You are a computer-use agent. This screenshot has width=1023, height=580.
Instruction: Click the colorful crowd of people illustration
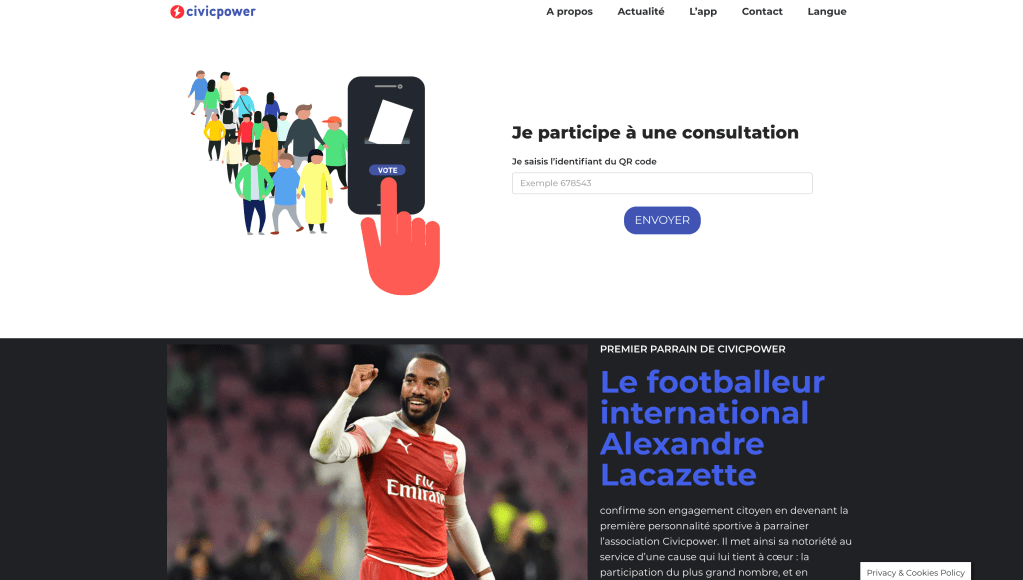pos(269,153)
